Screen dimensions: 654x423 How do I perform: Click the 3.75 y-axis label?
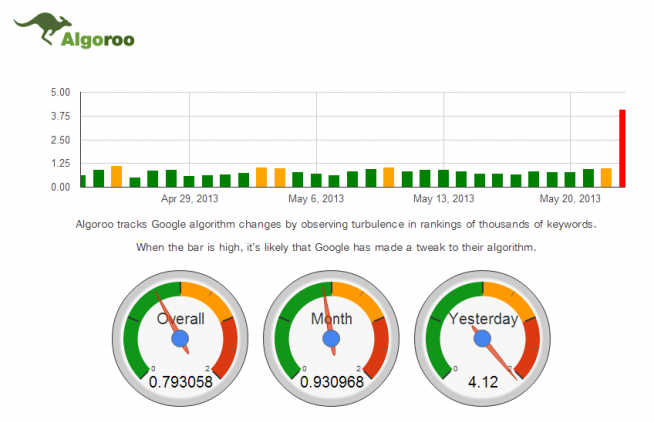tap(60, 116)
